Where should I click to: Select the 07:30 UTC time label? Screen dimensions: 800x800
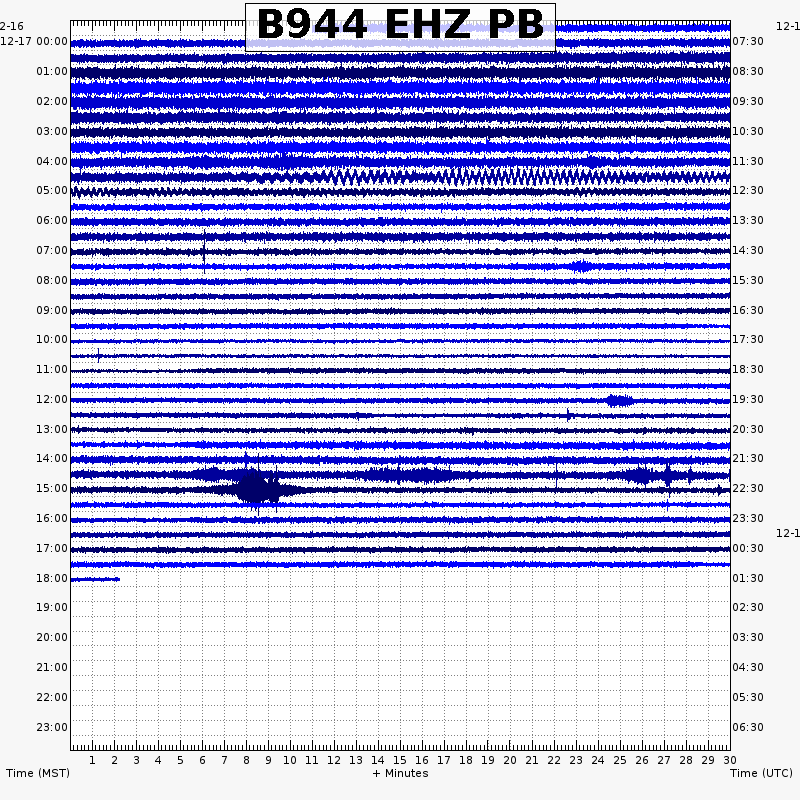[x=748, y=41]
